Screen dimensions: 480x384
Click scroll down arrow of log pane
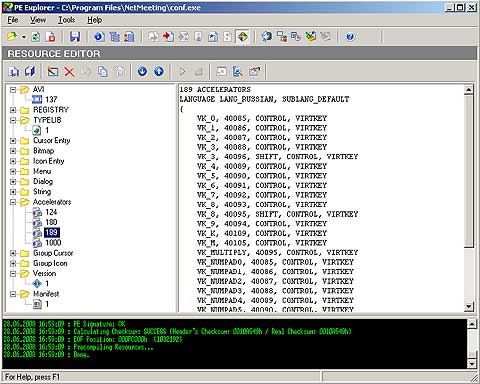point(472,364)
